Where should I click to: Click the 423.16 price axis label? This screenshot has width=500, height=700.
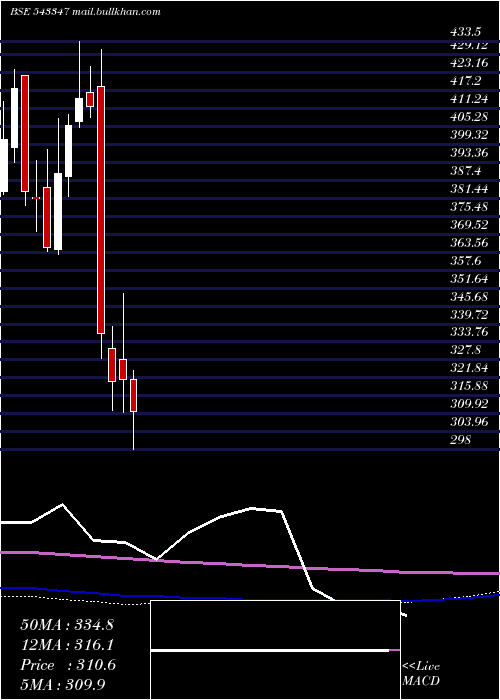[469, 63]
